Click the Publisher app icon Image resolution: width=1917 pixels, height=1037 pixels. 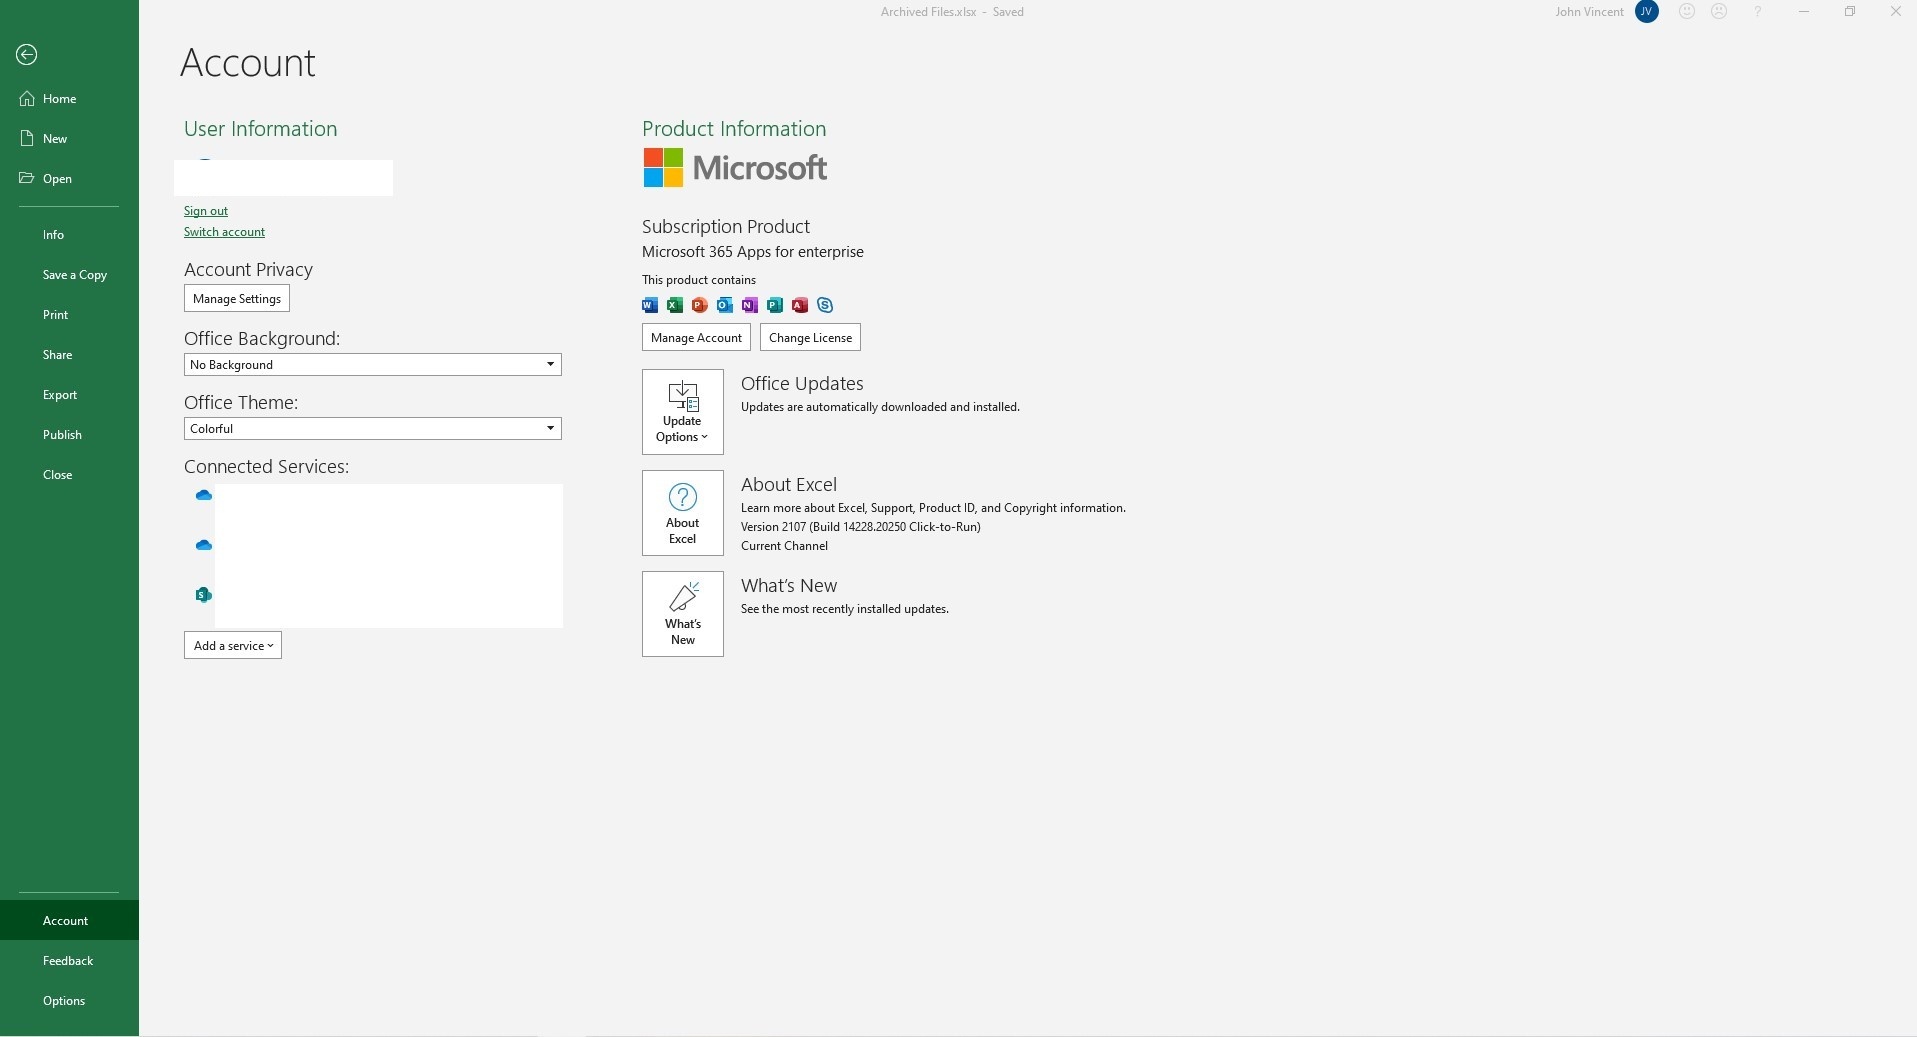pos(775,305)
